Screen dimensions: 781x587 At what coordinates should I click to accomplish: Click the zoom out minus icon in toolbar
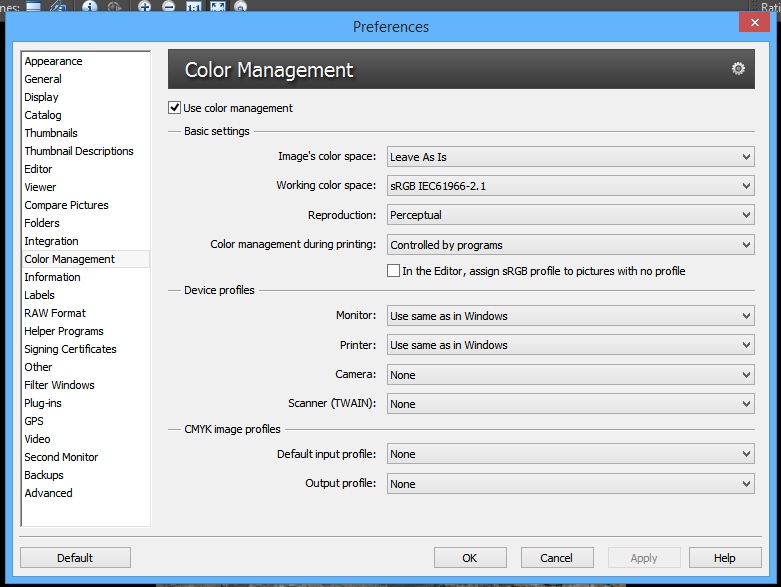168,6
